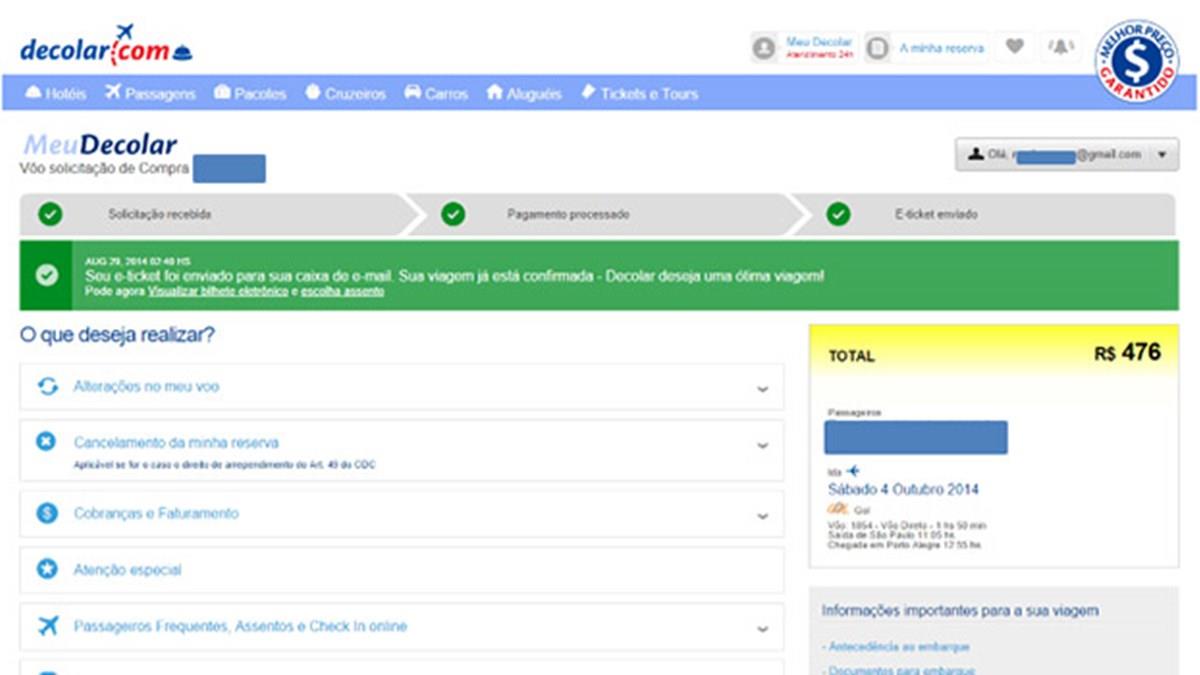1200x675 pixels.
Task: Click the Cobranças dollar sign icon
Action: pos(46,513)
